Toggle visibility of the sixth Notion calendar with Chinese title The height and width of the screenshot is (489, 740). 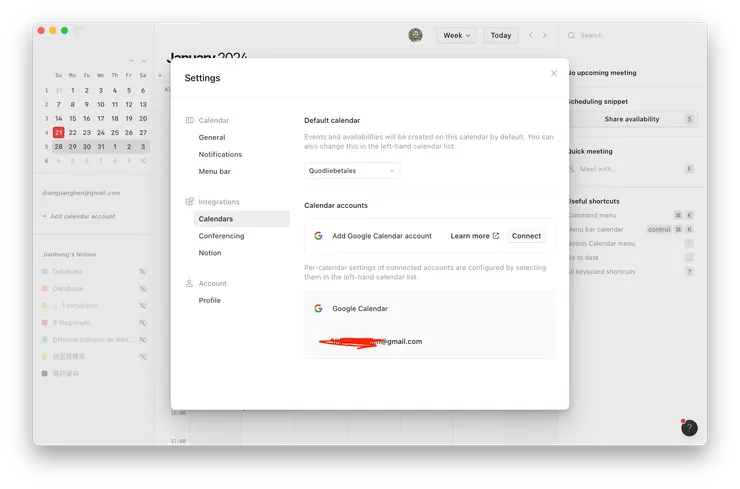[x=143, y=356]
